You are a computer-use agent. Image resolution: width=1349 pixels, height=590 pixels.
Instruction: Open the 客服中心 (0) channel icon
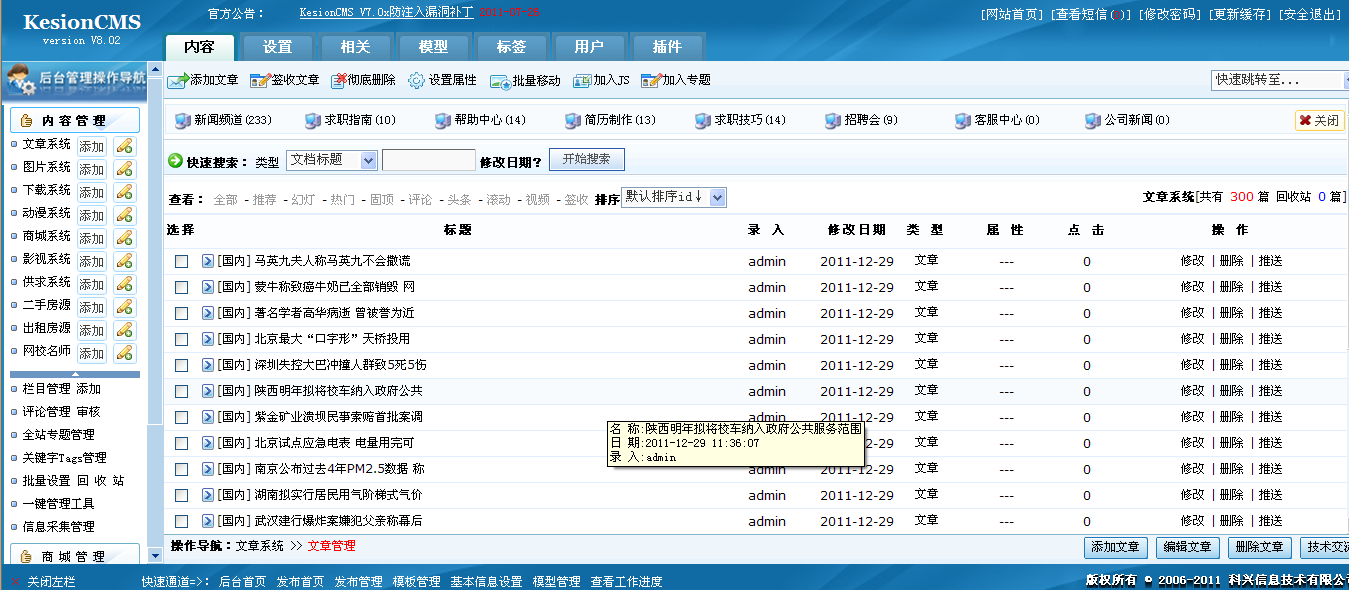(963, 120)
